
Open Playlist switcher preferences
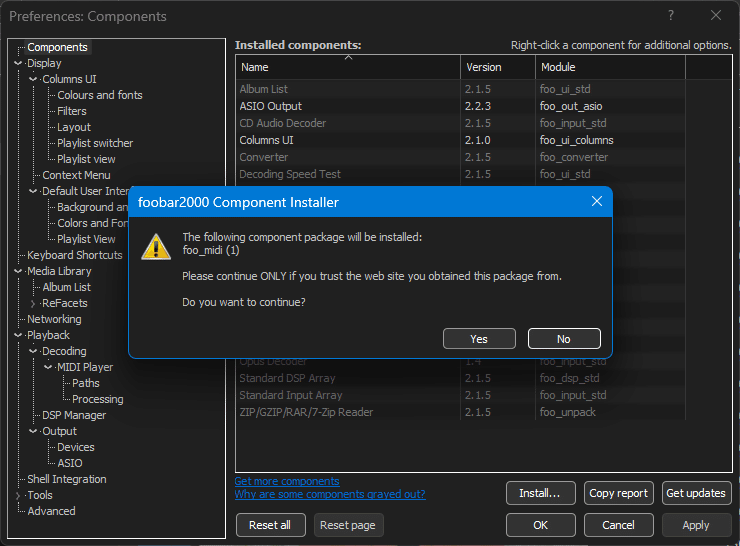[x=95, y=143]
